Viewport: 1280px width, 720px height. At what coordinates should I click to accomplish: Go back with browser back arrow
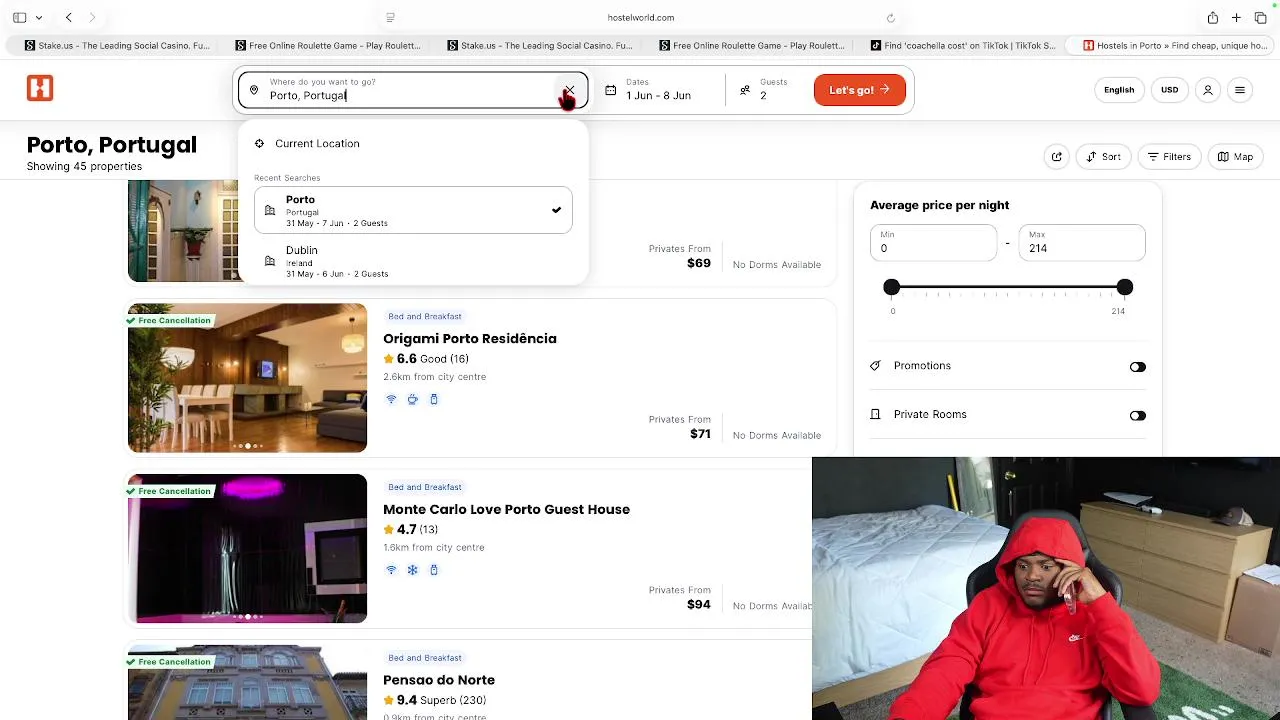68,18
